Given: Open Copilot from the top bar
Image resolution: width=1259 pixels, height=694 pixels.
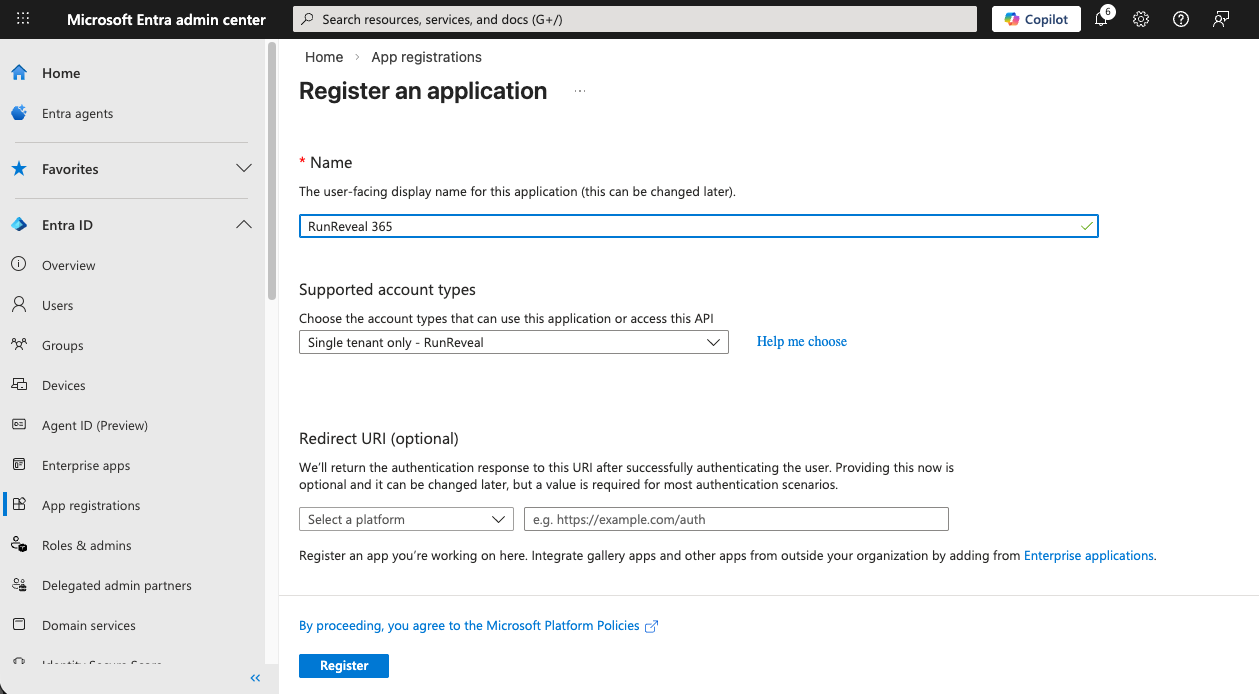Looking at the screenshot, I should pos(1035,19).
